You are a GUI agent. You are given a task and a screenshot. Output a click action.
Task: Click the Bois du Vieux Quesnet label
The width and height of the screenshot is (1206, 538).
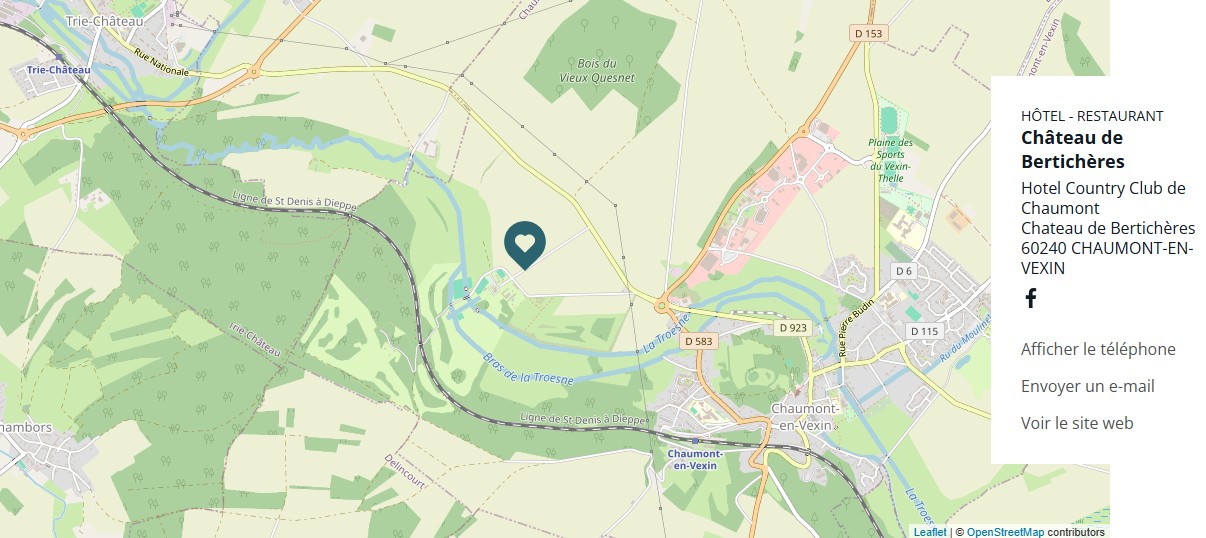597,70
